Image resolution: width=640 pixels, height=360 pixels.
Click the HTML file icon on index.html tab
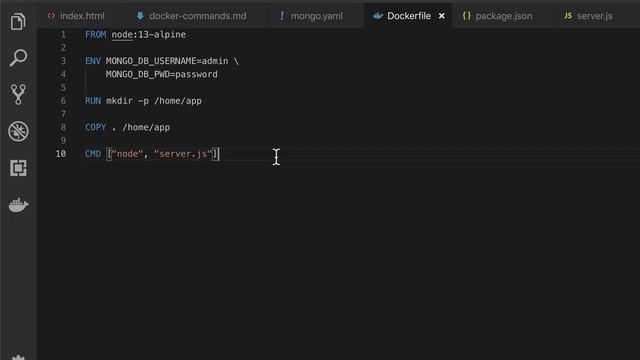click(51, 16)
